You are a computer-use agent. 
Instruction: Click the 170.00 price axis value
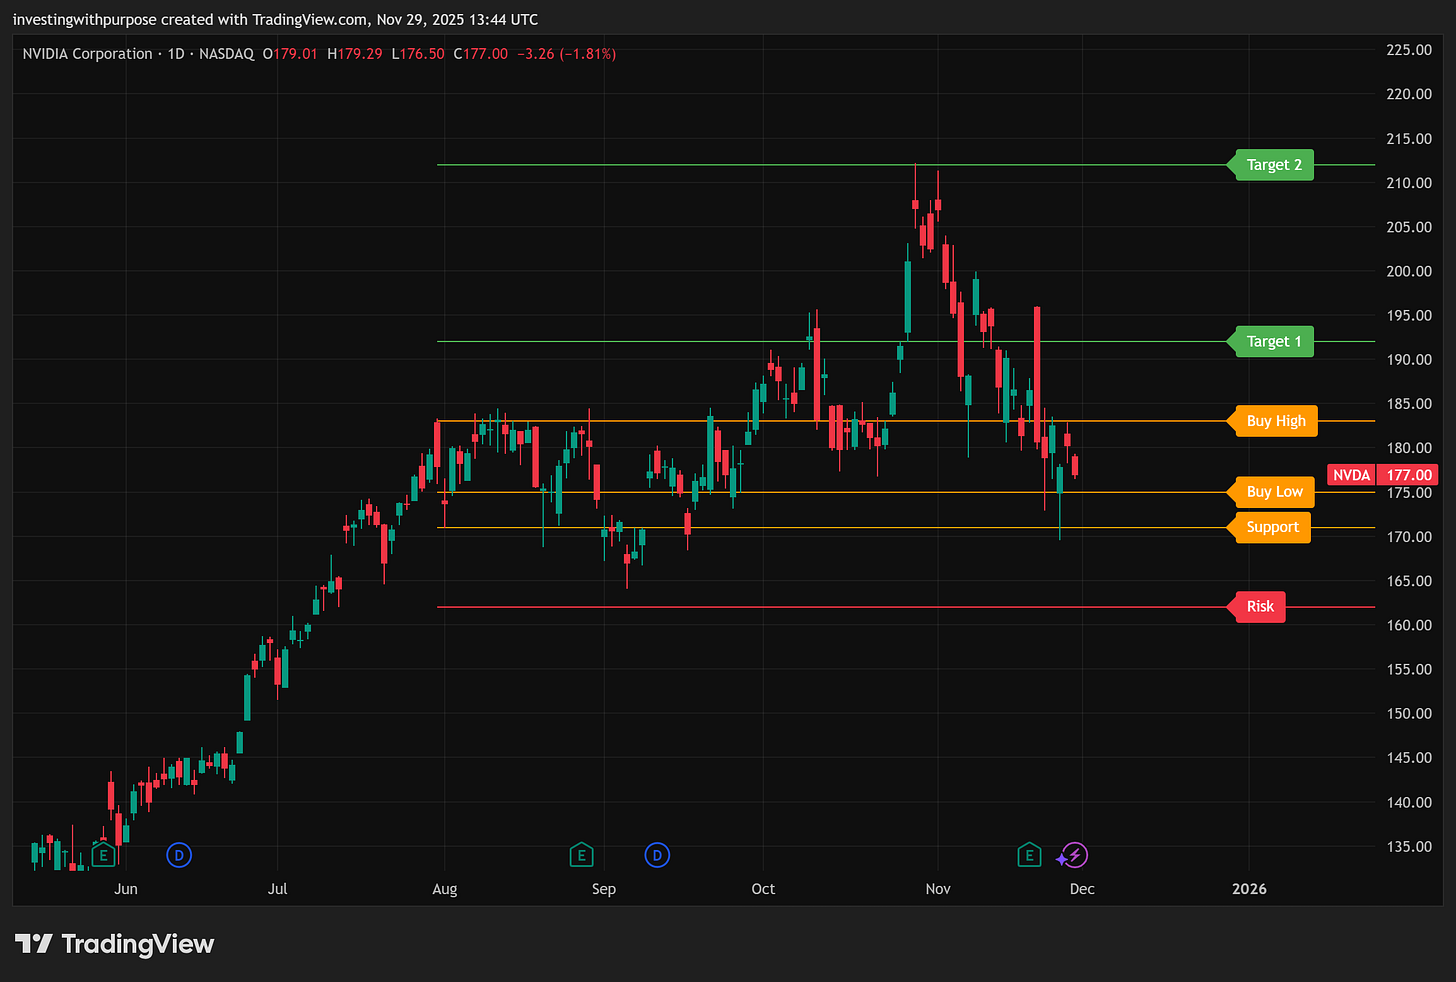(1409, 537)
